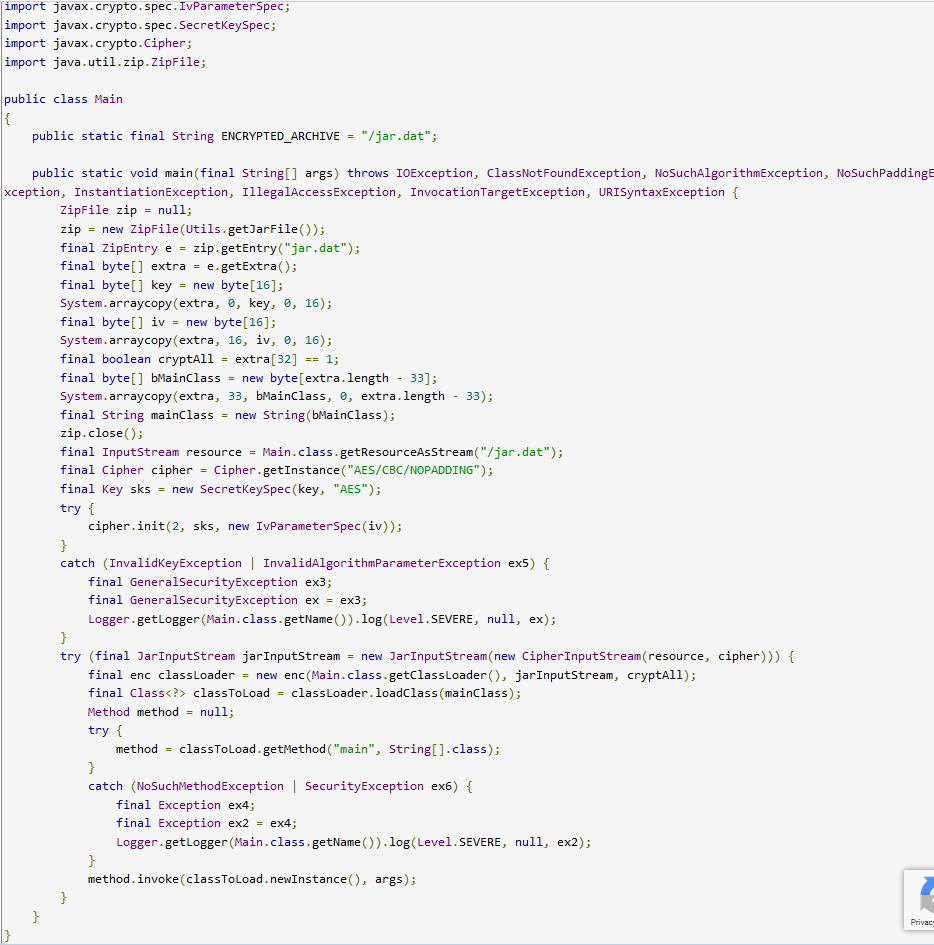934x945 pixels.
Task: Click the reCAPTCHA badge logo
Action: click(927, 894)
